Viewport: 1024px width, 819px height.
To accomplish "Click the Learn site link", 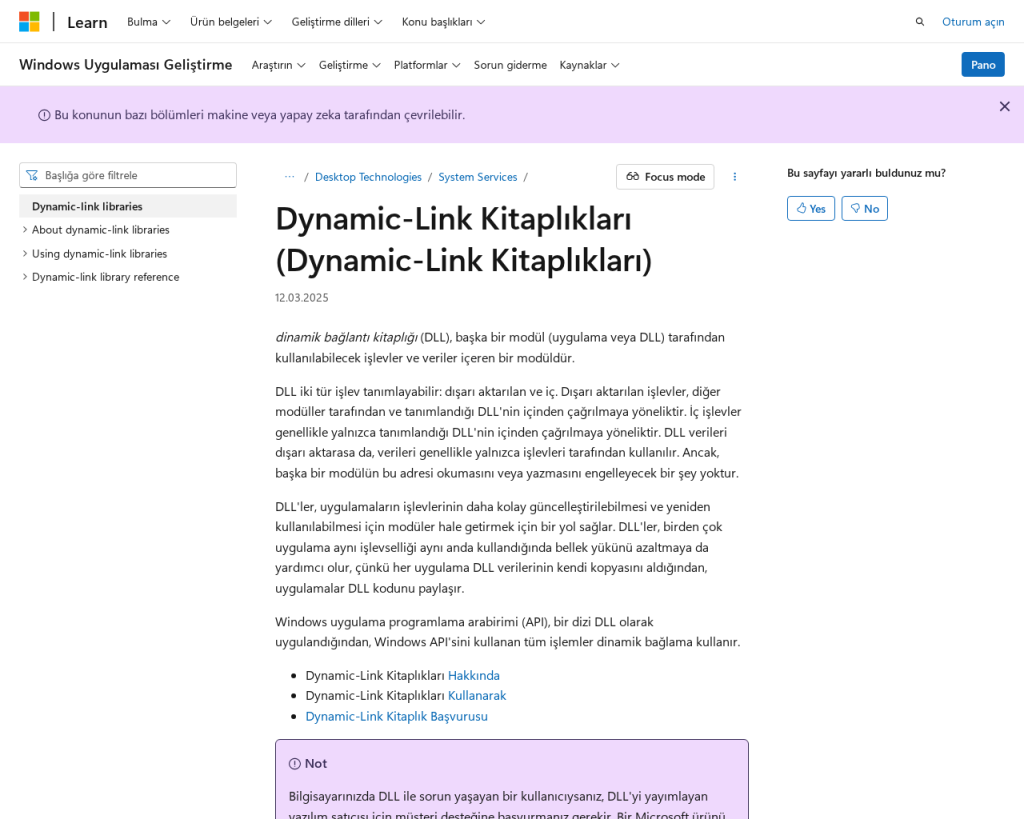I will [x=87, y=22].
